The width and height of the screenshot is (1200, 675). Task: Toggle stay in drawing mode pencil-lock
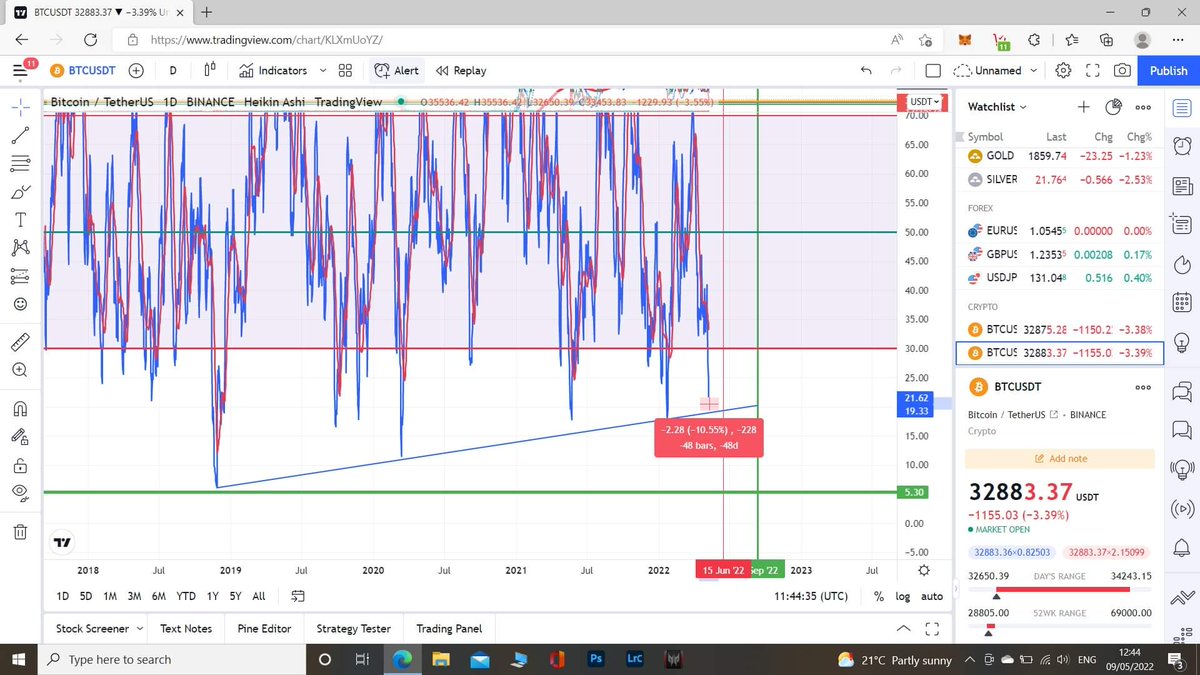tap(21, 436)
